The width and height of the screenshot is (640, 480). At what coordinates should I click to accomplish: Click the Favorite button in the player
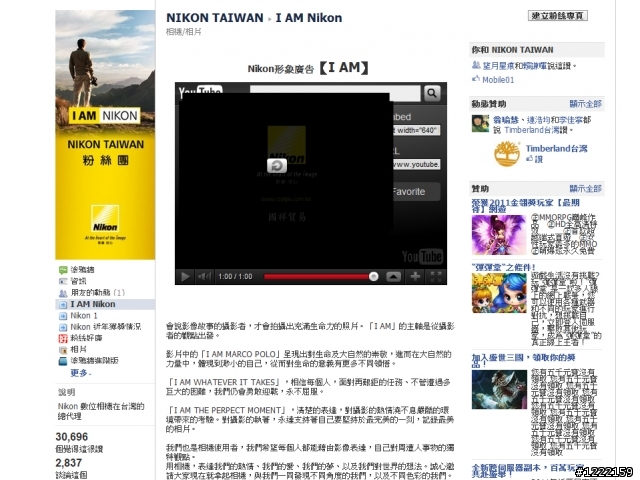pyautogui.click(x=416, y=191)
